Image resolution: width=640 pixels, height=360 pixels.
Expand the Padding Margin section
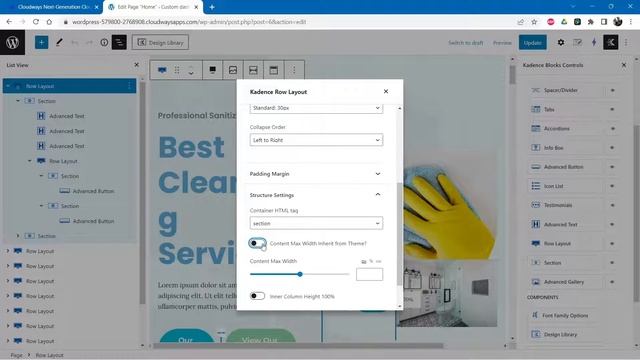point(315,174)
